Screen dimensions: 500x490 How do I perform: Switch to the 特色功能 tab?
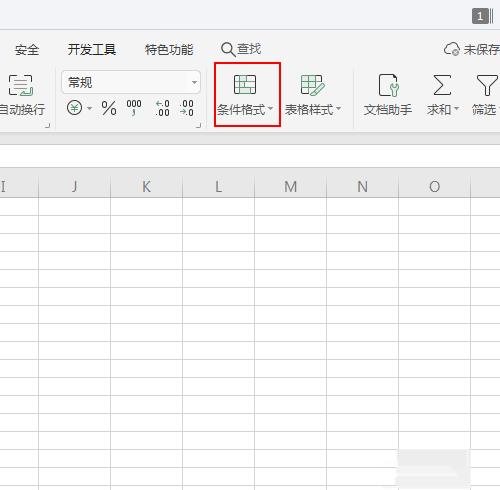click(x=169, y=50)
